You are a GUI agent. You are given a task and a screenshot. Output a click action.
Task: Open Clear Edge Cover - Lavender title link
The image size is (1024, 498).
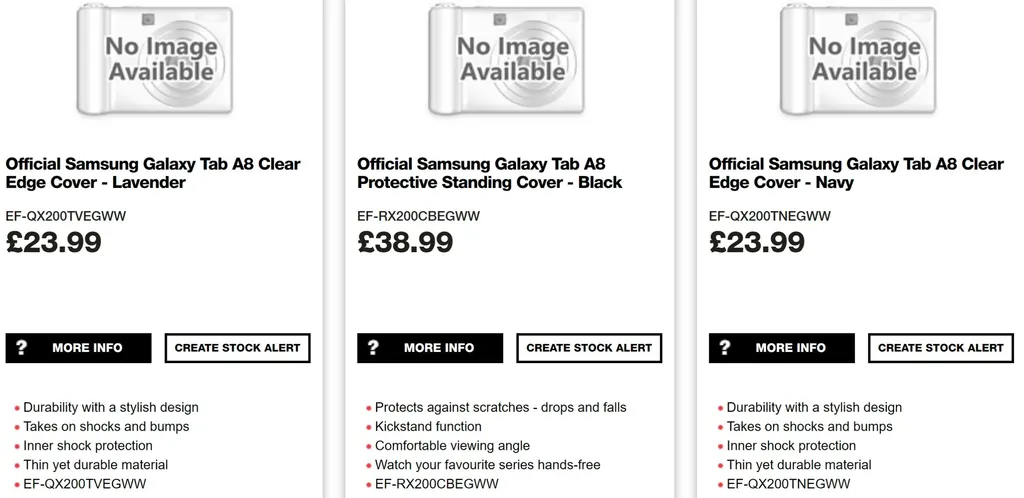pos(153,173)
